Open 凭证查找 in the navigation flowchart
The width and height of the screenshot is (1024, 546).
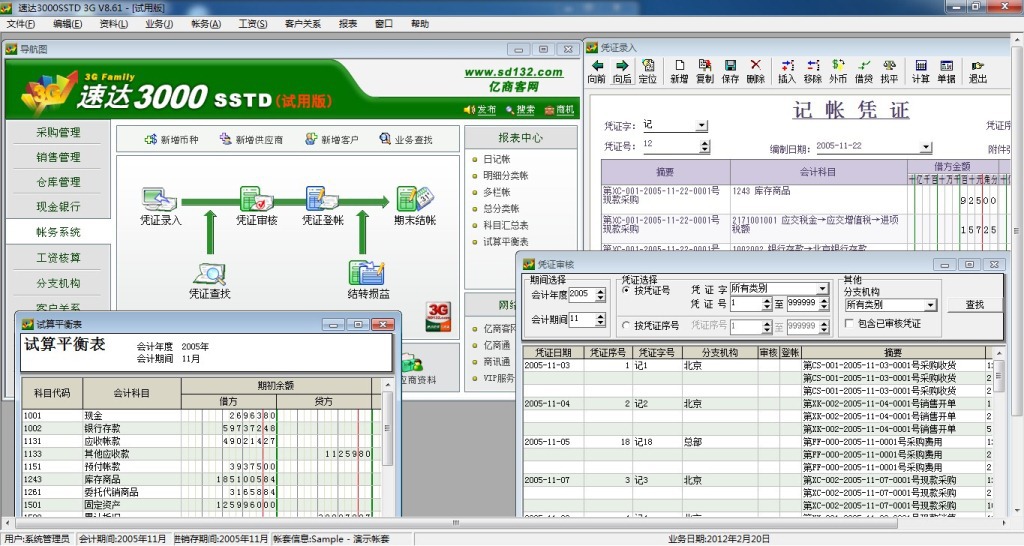pos(210,280)
